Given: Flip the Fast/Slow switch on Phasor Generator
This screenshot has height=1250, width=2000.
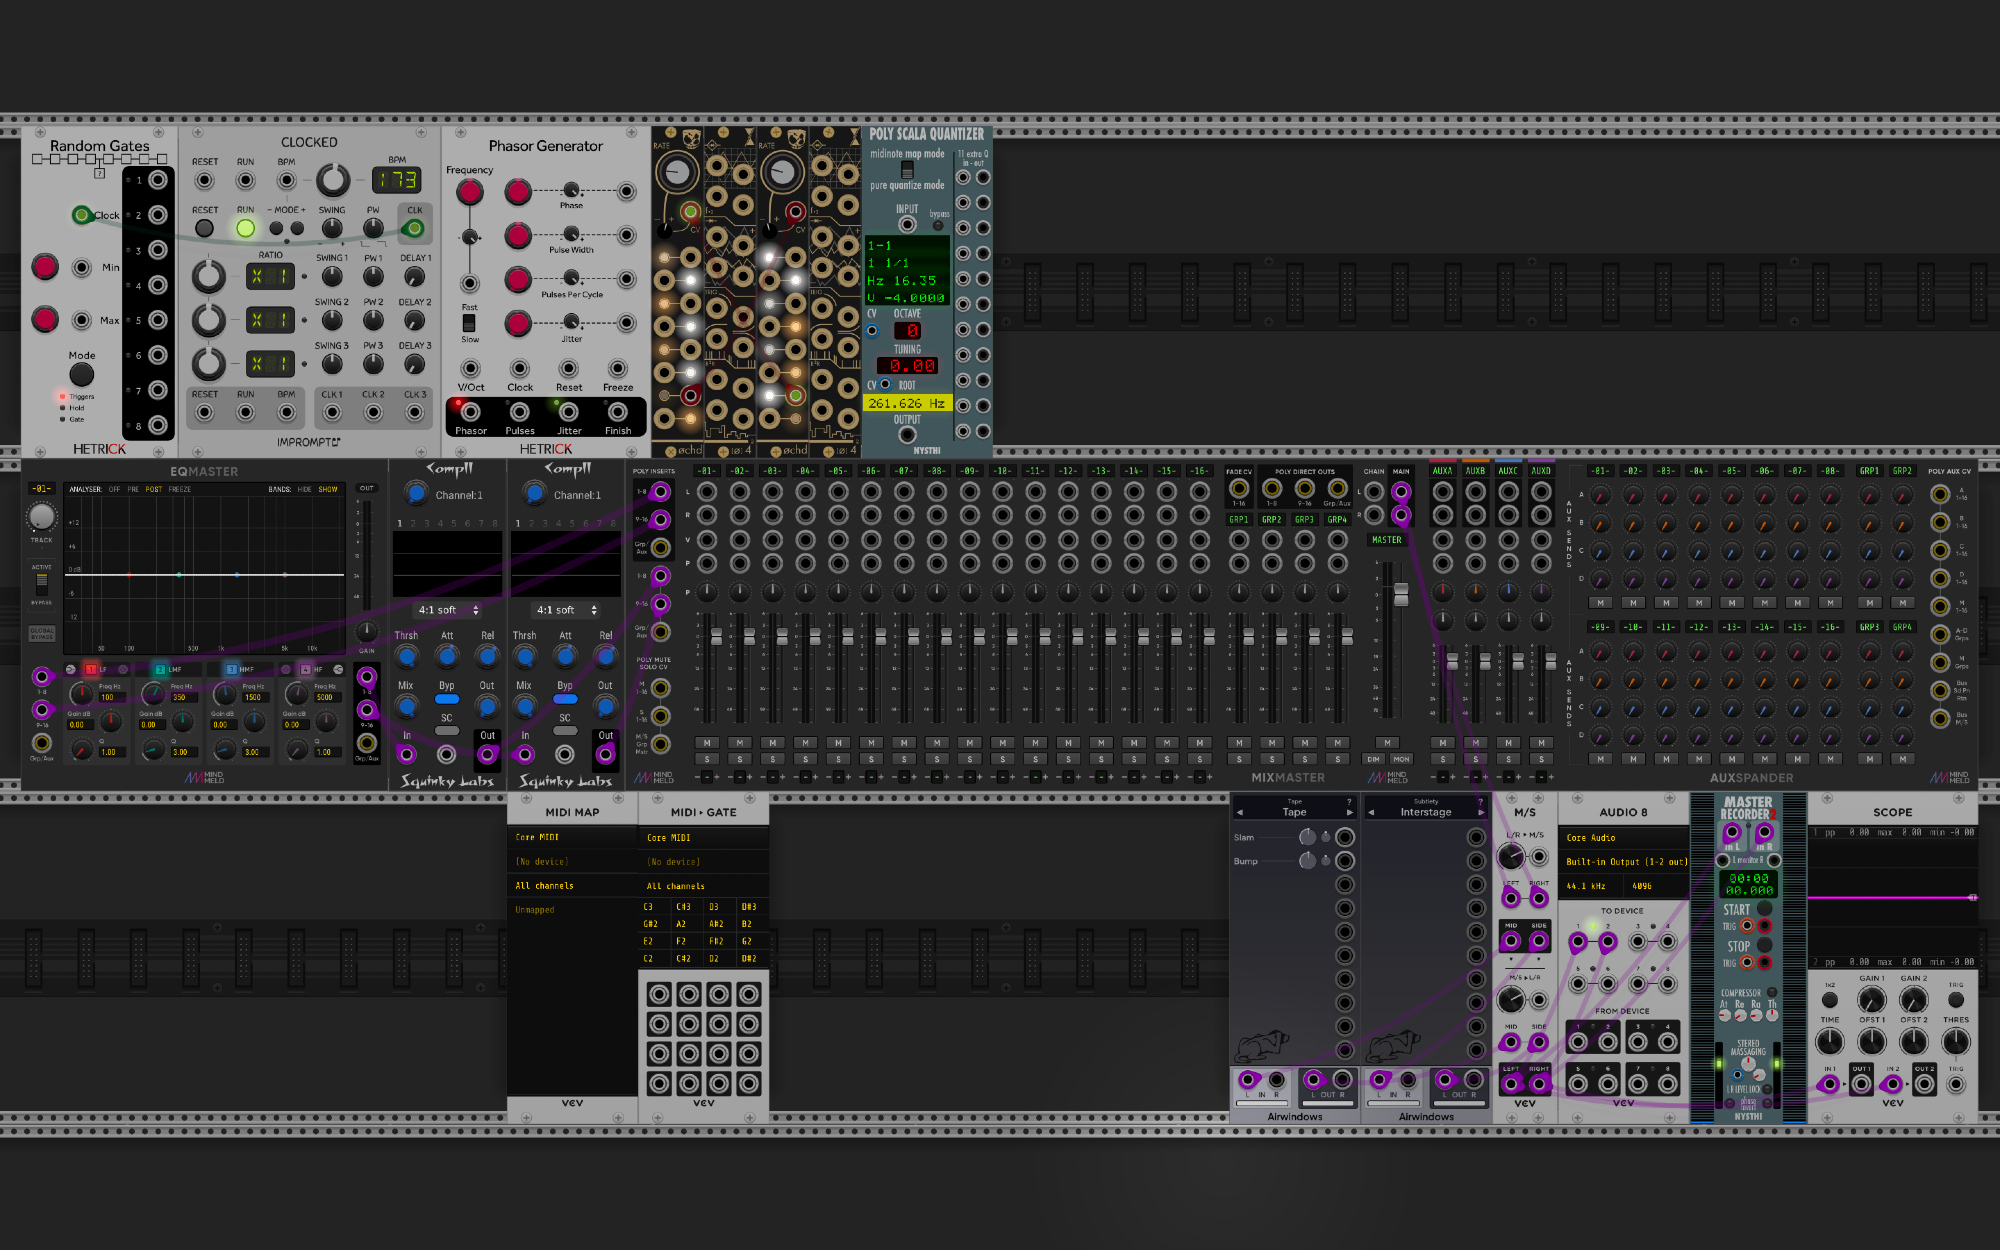Looking at the screenshot, I should coord(469,323).
